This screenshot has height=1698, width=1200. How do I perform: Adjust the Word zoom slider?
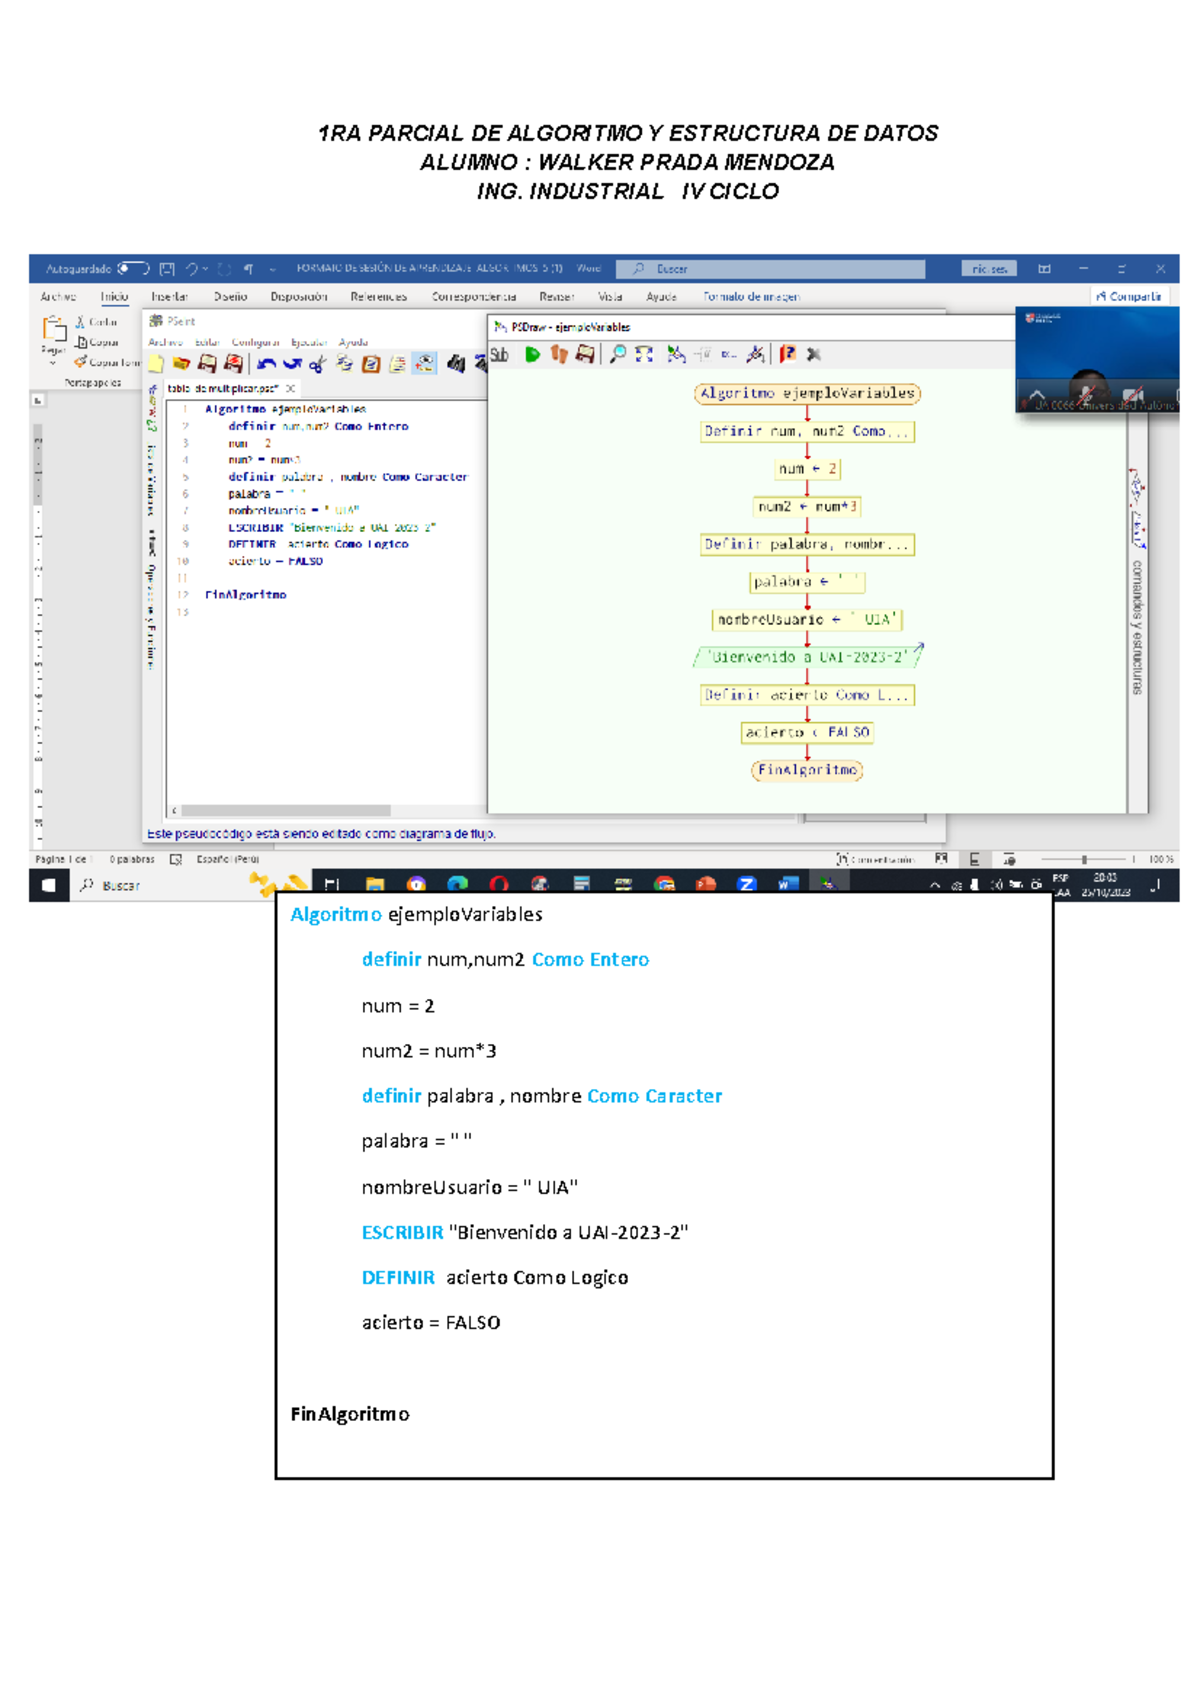pyautogui.click(x=1084, y=859)
